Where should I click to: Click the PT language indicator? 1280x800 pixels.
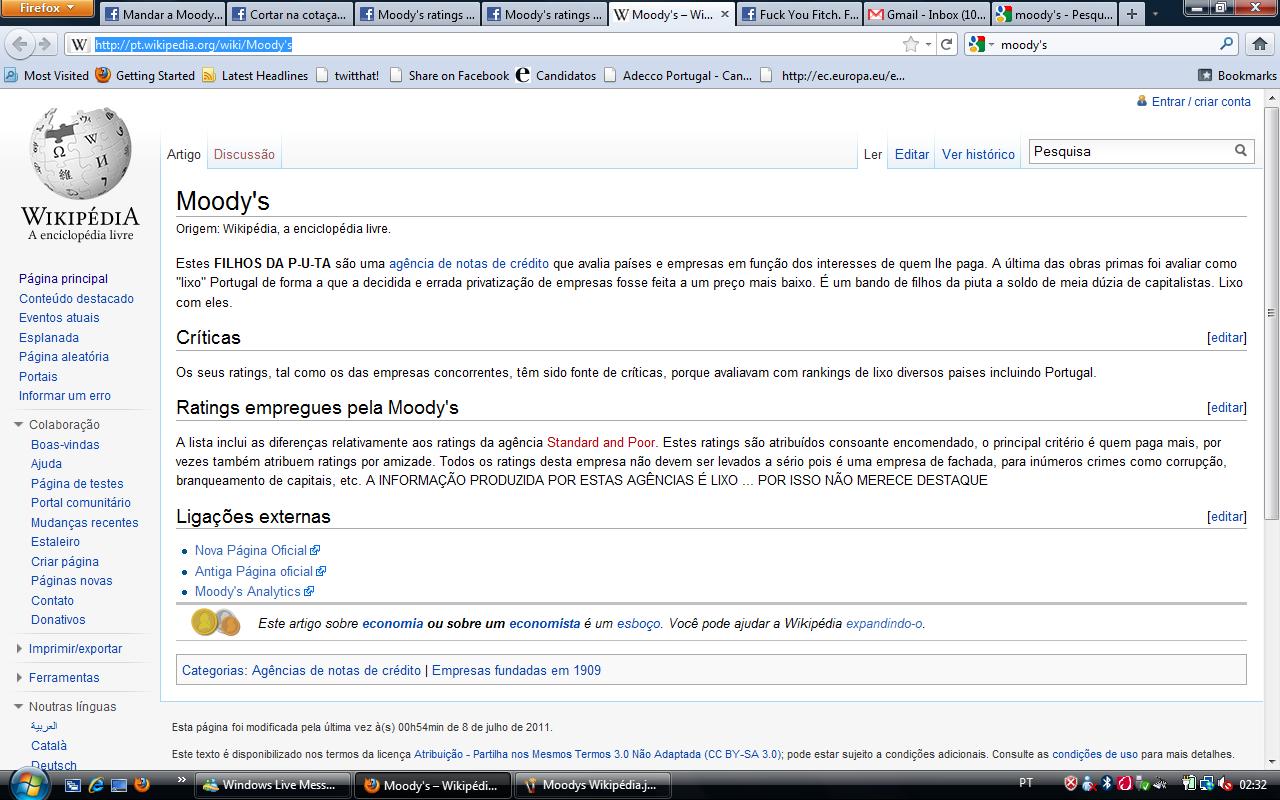(1026, 783)
